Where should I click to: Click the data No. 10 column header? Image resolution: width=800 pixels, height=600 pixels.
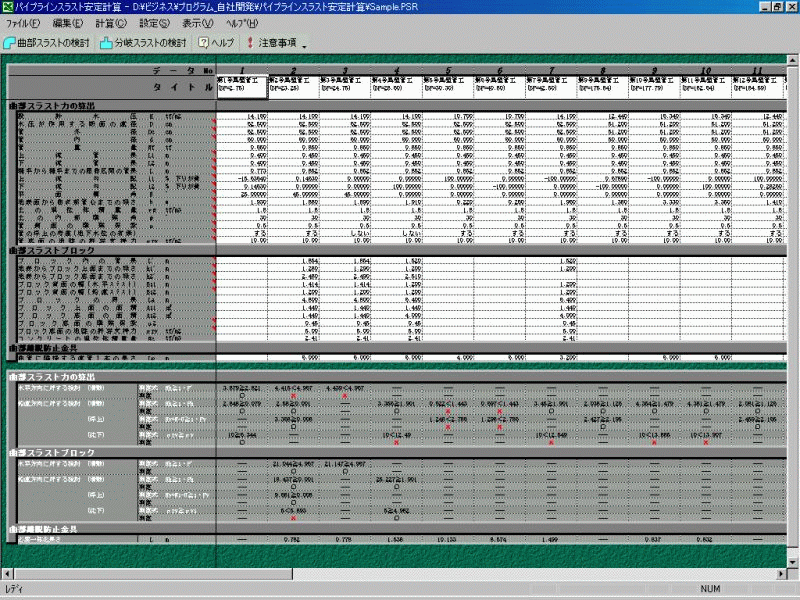[x=706, y=71]
